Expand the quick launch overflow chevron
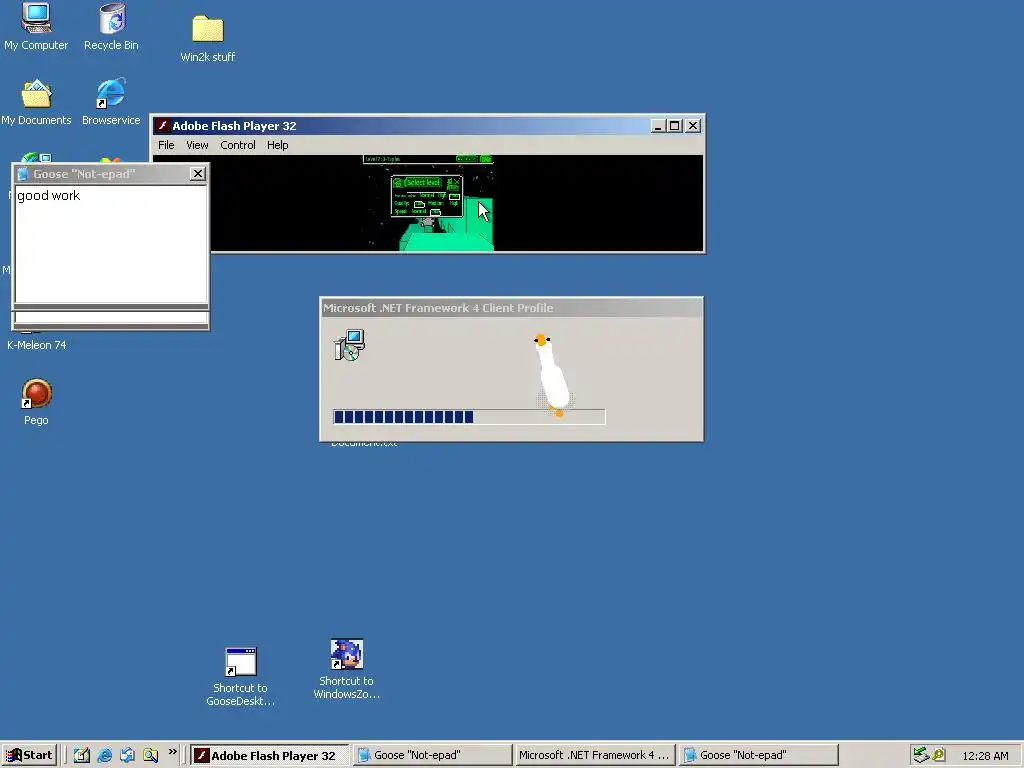The image size is (1024, 768). coord(172,752)
